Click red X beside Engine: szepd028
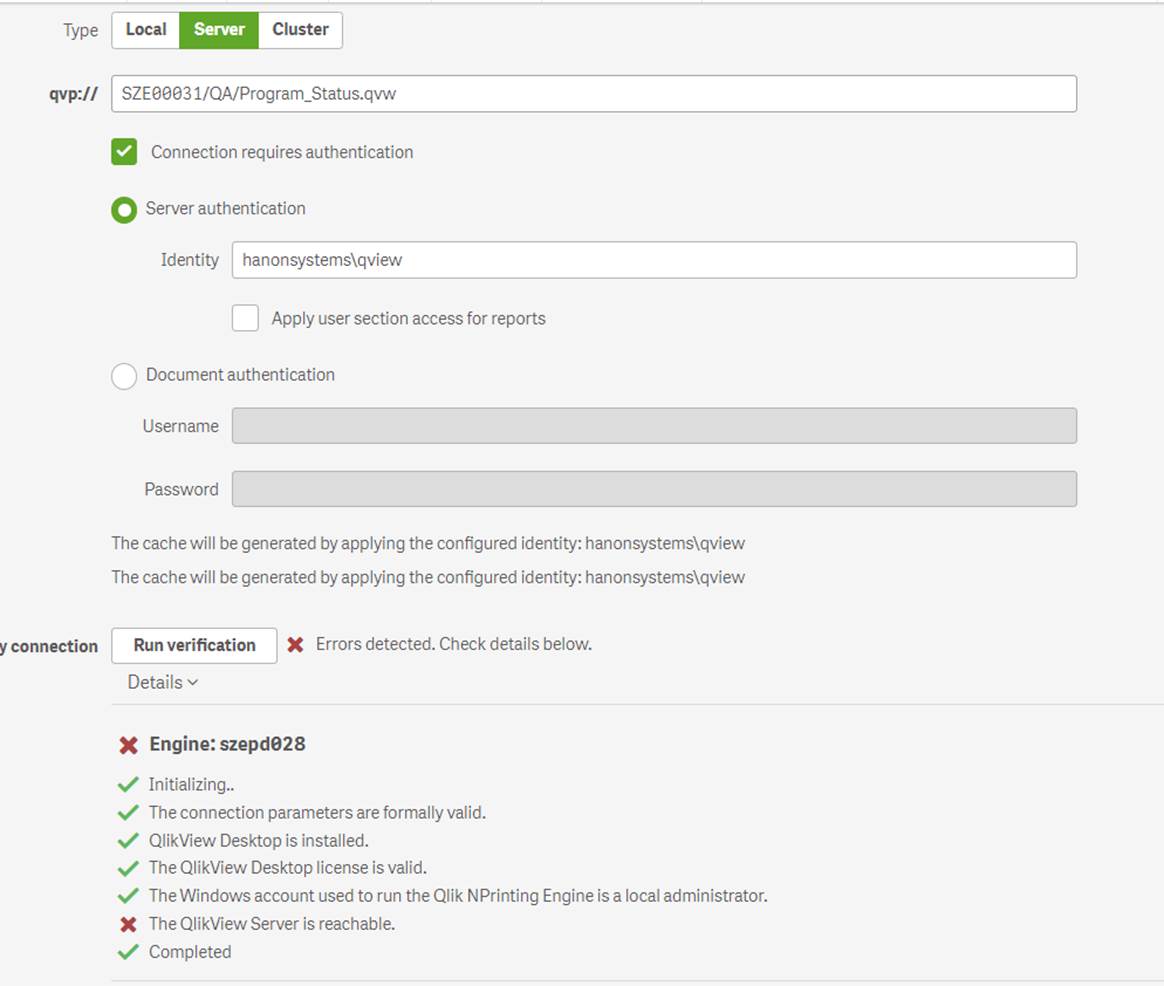The height and width of the screenshot is (986, 1164). point(128,745)
